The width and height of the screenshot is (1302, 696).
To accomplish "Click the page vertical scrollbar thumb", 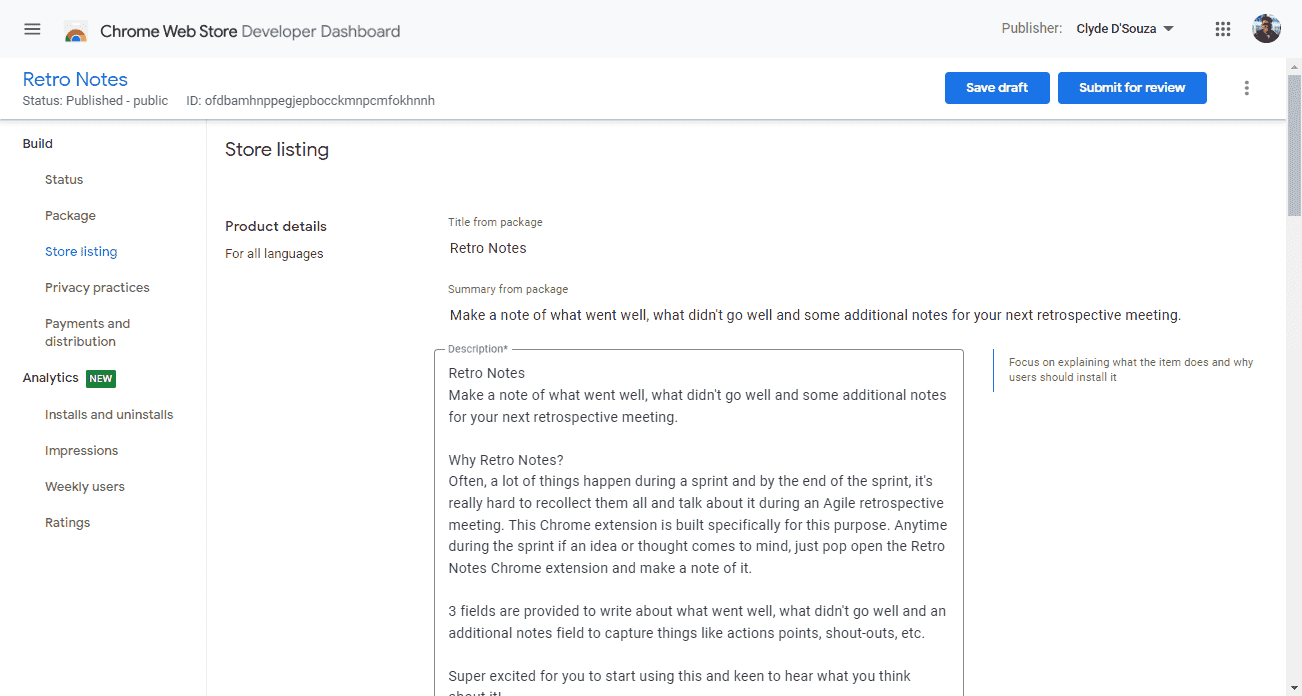I will [1294, 144].
